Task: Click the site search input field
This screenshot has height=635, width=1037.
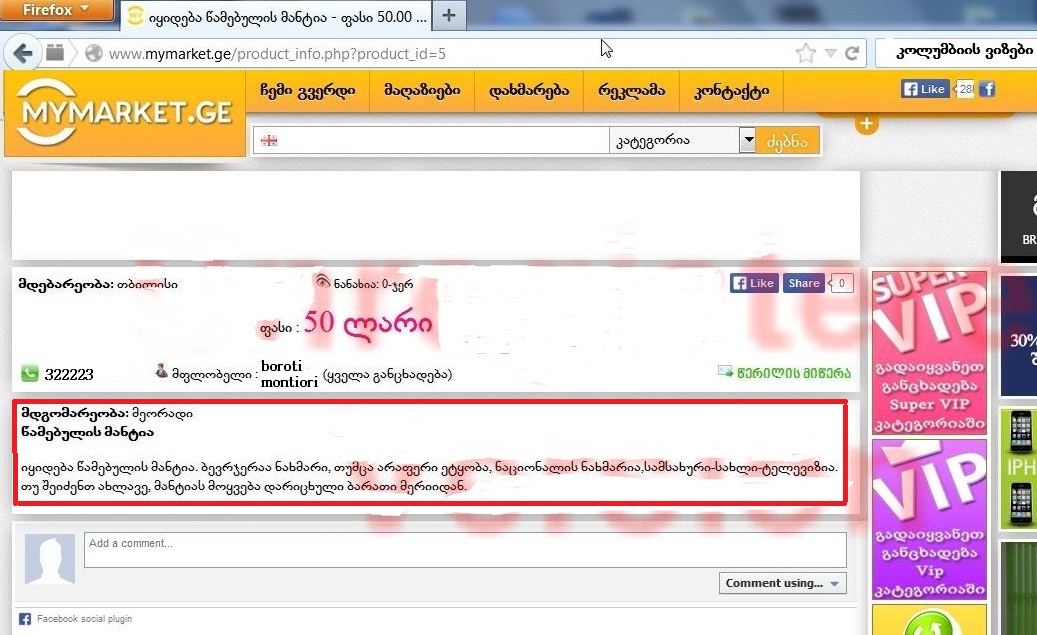Action: (x=431, y=140)
